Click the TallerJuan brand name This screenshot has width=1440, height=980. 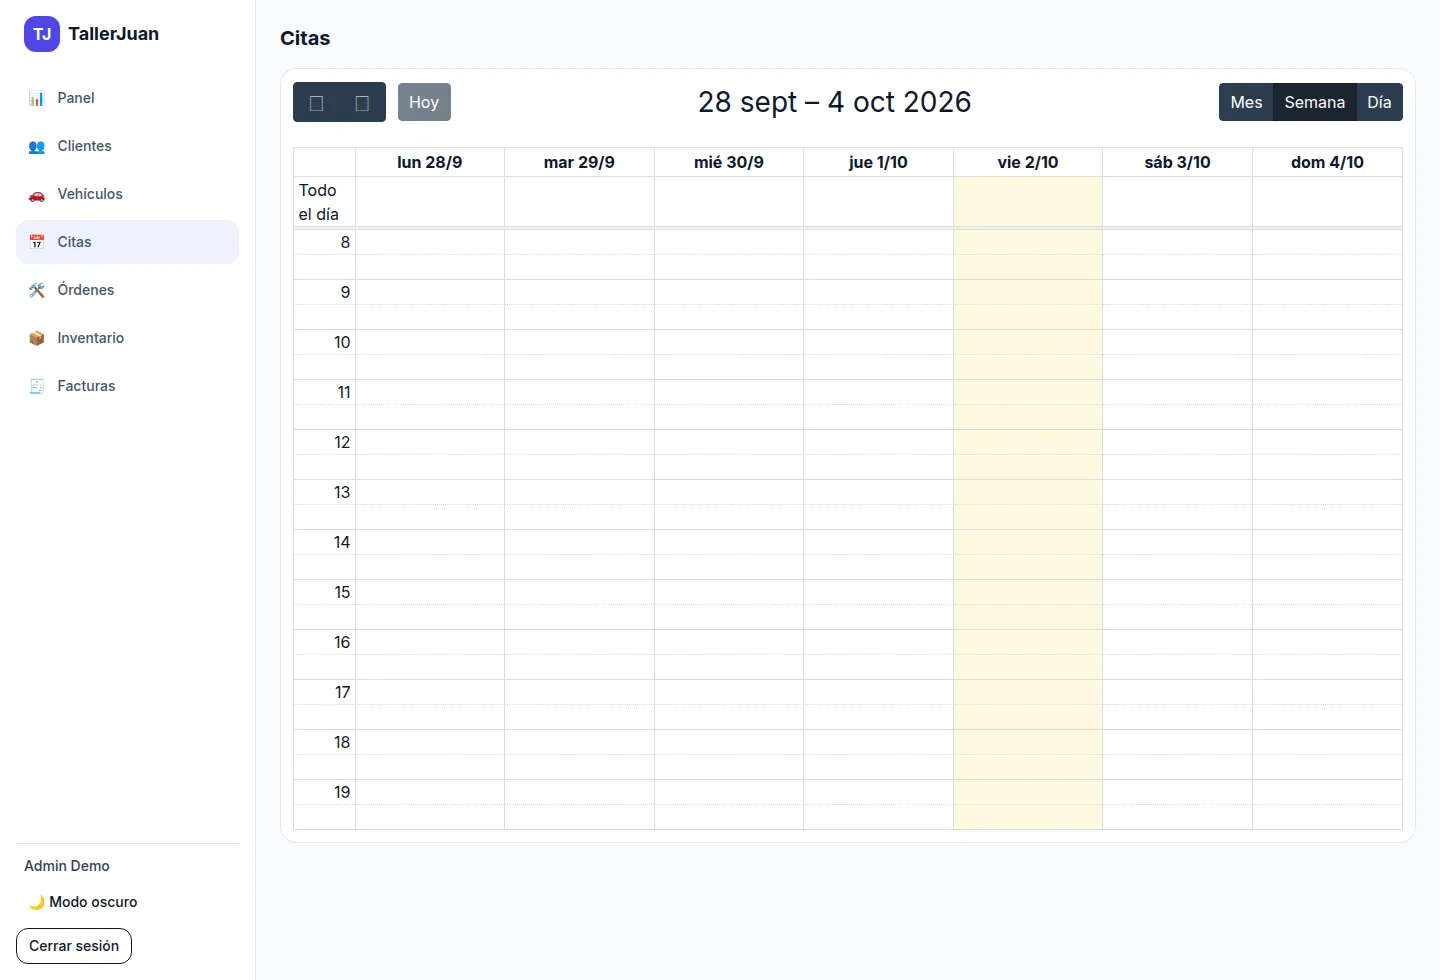pos(113,34)
